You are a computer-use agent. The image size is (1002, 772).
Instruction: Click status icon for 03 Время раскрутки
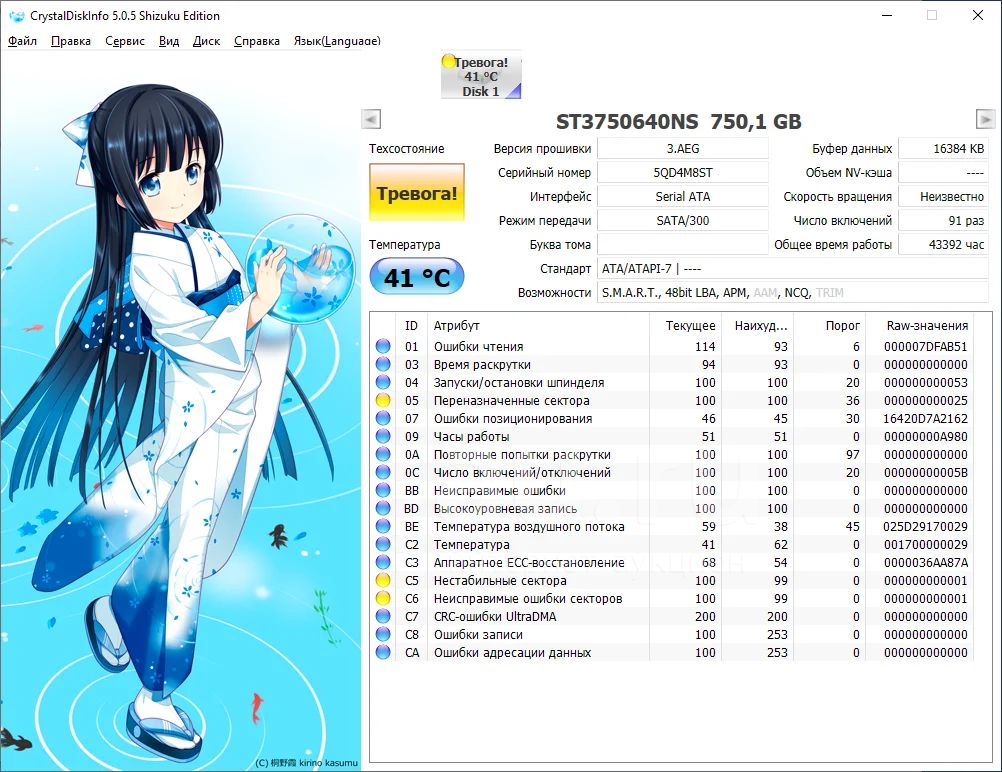pos(383,364)
